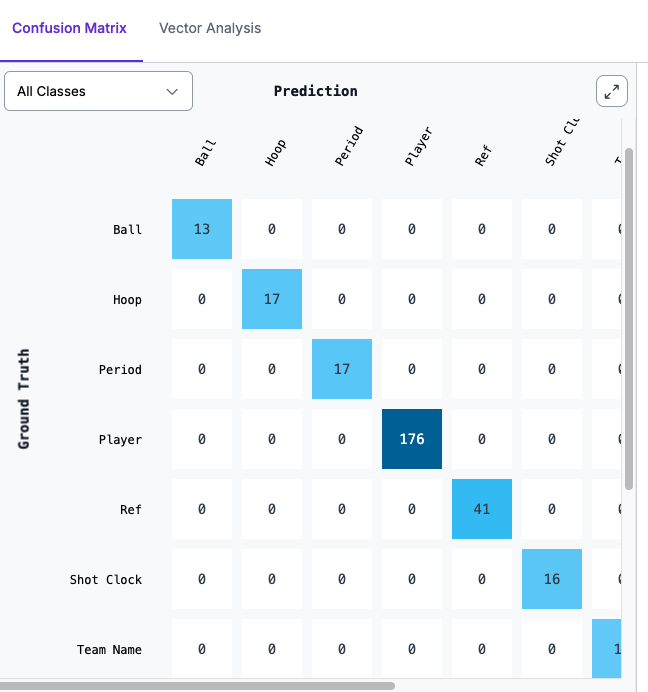Click the zero cell at Ball row, Hoop column
648x692 pixels.
[272, 229]
